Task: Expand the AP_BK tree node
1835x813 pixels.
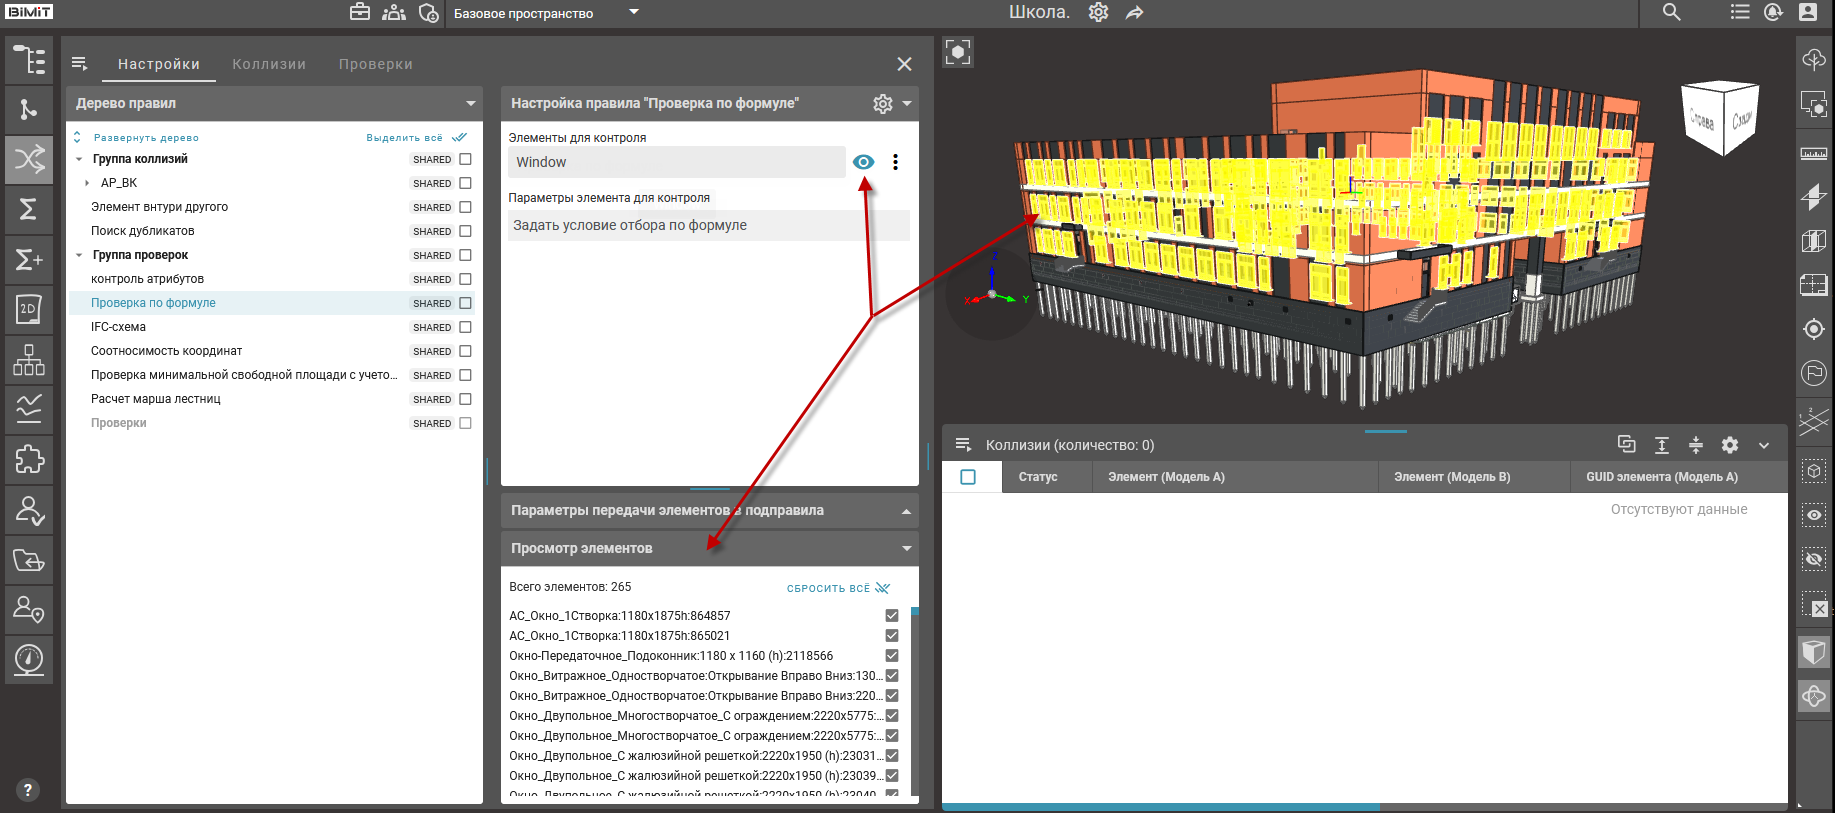Action: tap(87, 183)
